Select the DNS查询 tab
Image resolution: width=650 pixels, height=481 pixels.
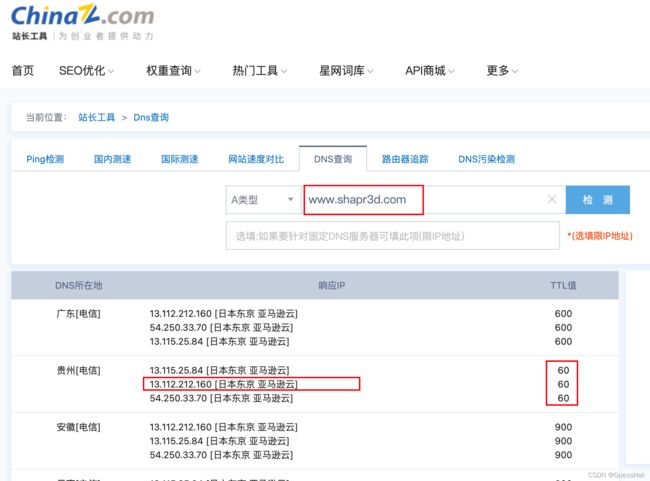[333, 159]
